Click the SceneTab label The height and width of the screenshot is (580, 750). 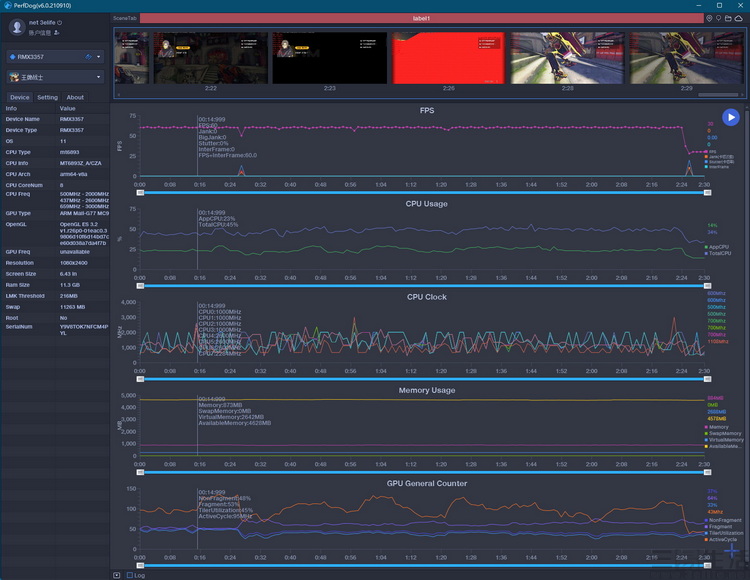(x=125, y=18)
